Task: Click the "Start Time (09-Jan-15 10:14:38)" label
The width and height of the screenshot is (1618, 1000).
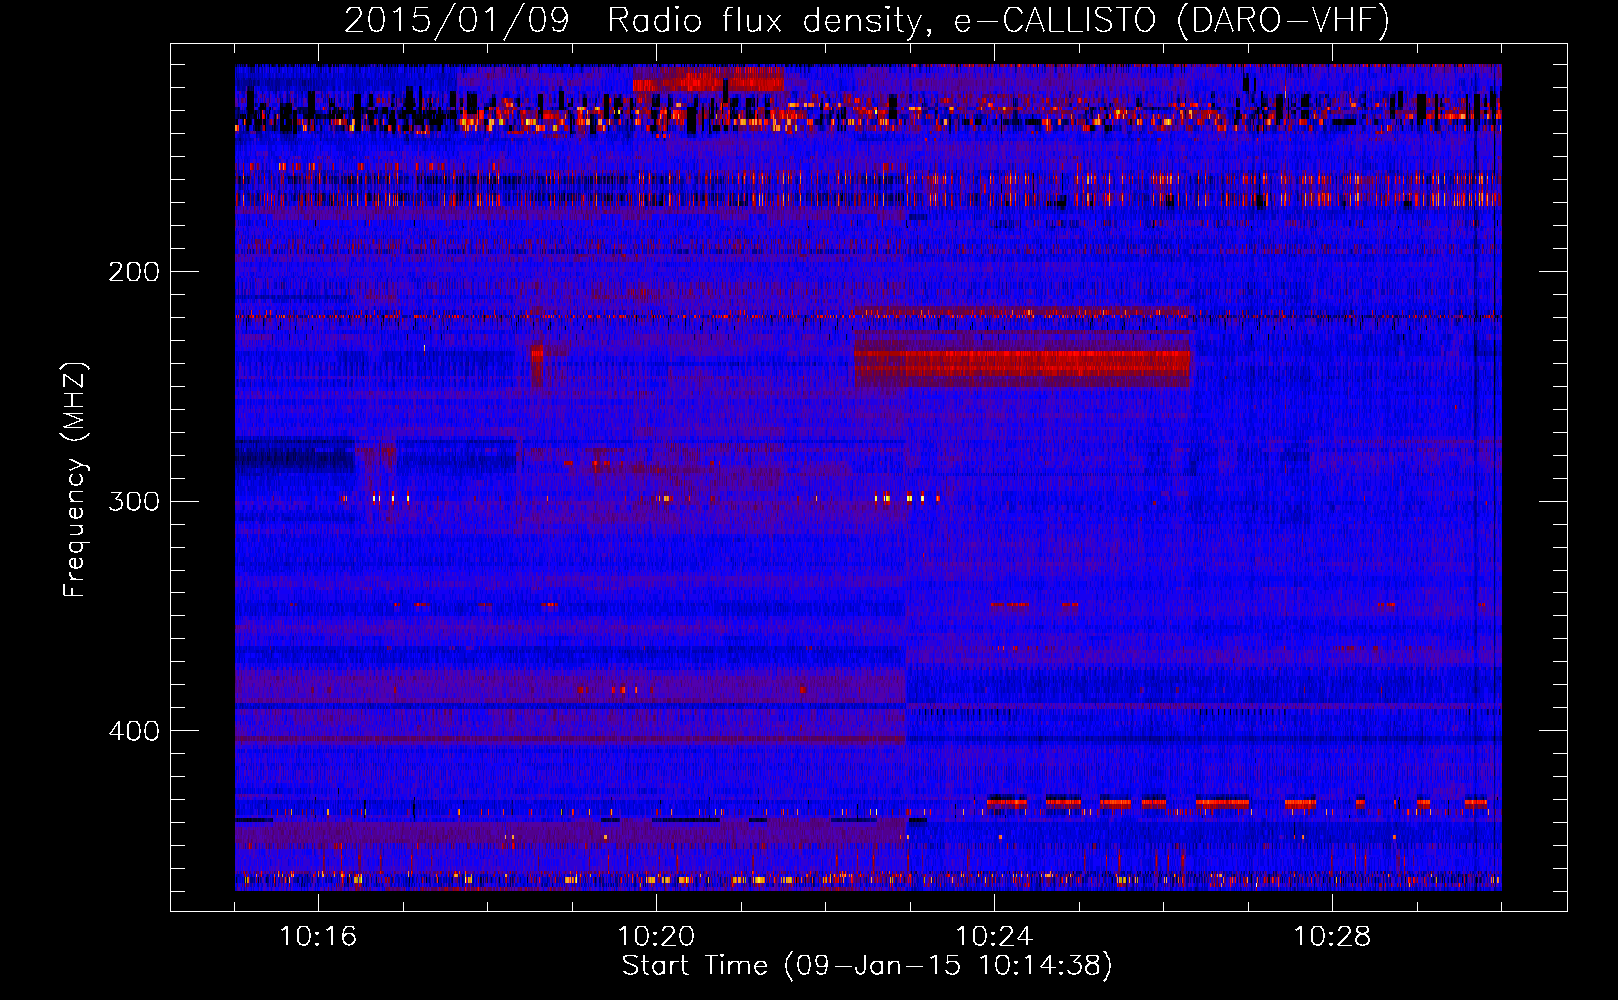Action: 867,966
